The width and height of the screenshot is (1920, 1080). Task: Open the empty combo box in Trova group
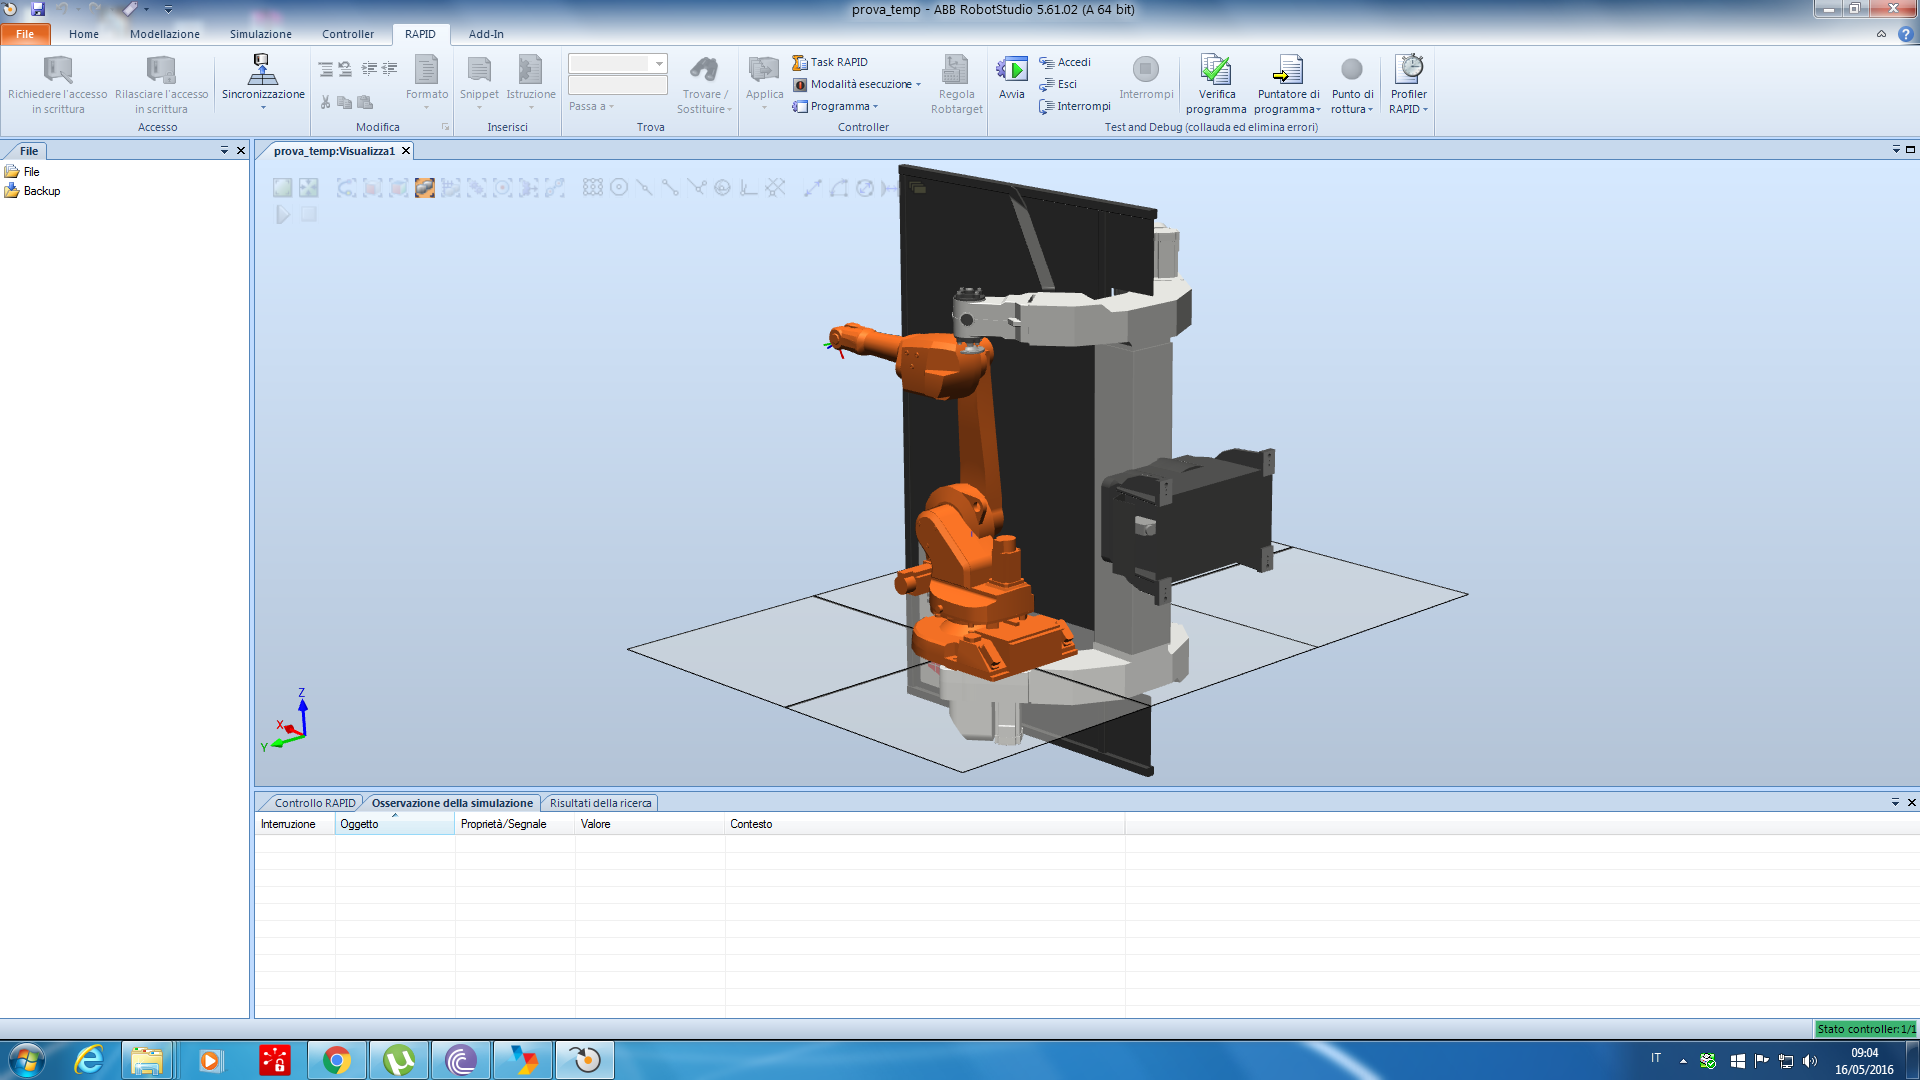[659, 63]
